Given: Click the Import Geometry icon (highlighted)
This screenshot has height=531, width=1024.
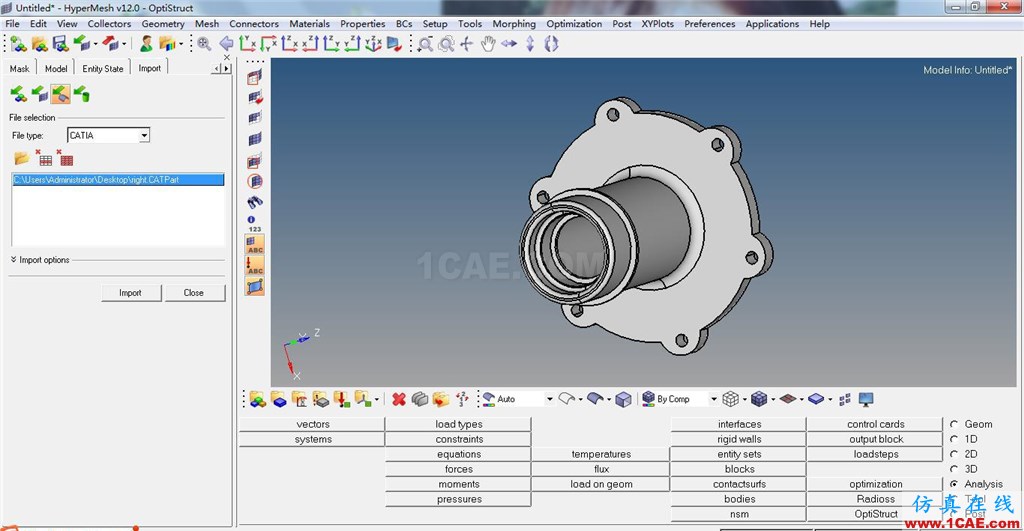Looking at the screenshot, I should (x=60, y=94).
